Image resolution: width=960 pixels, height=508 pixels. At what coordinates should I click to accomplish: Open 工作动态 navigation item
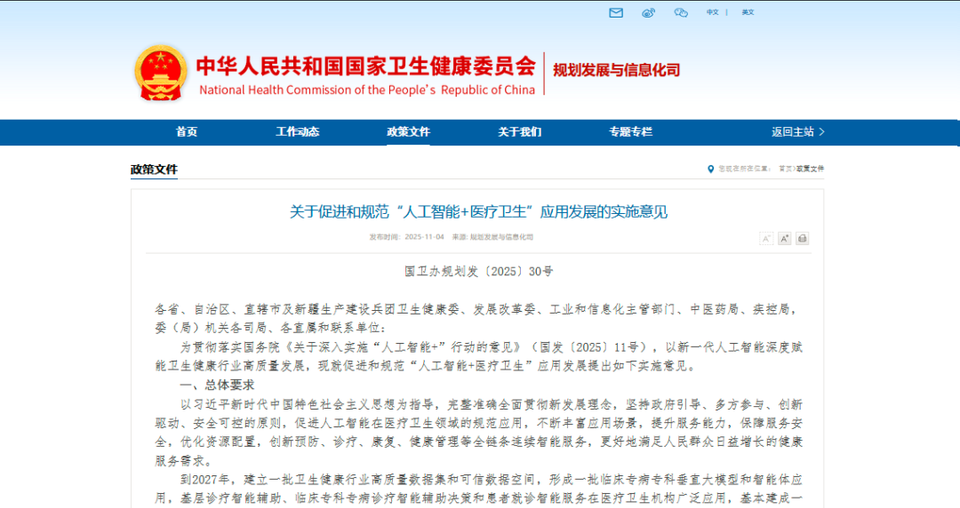[298, 132]
